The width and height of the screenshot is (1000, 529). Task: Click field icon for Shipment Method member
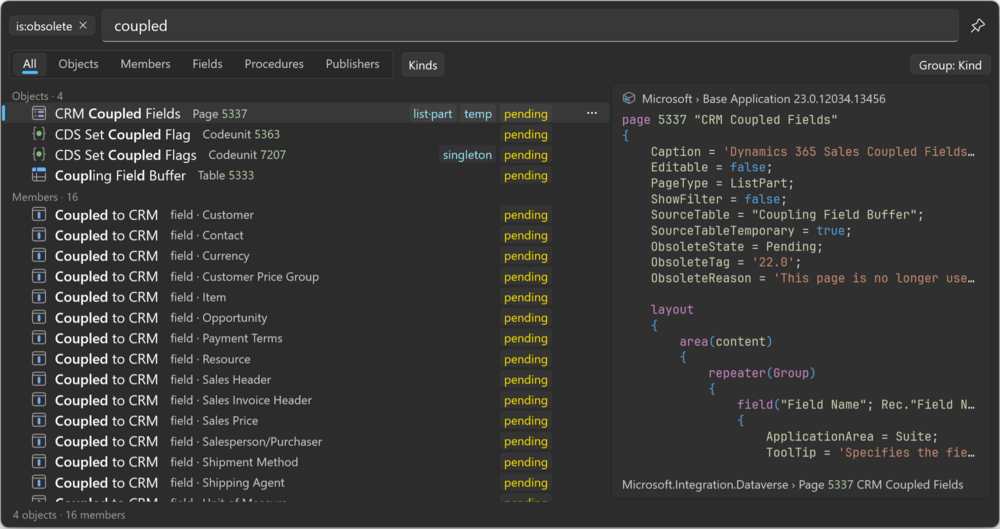point(39,461)
